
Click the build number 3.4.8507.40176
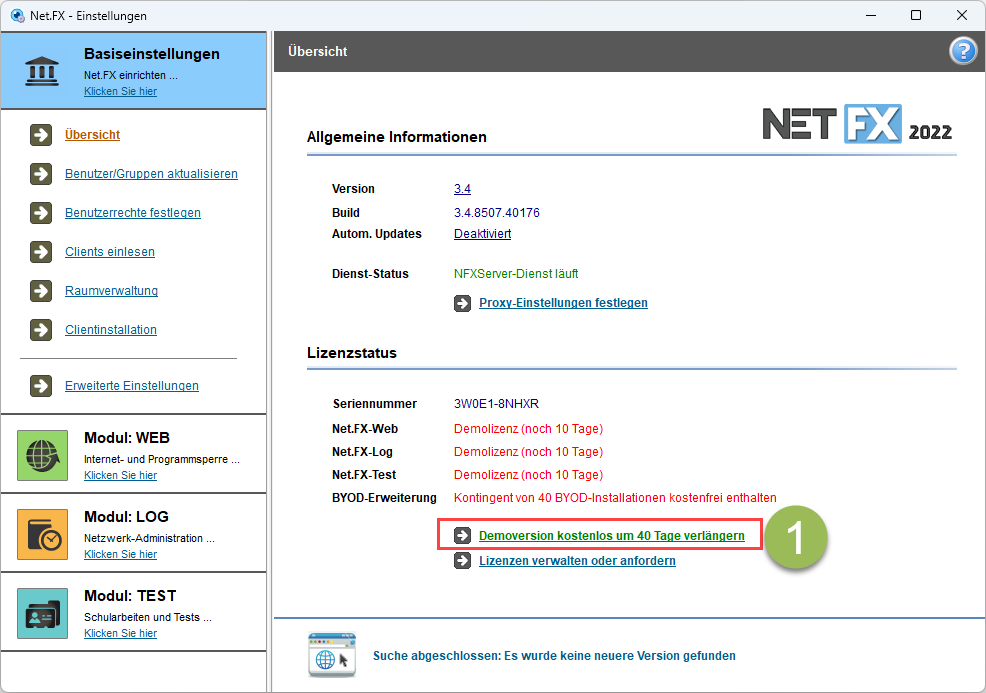497,213
